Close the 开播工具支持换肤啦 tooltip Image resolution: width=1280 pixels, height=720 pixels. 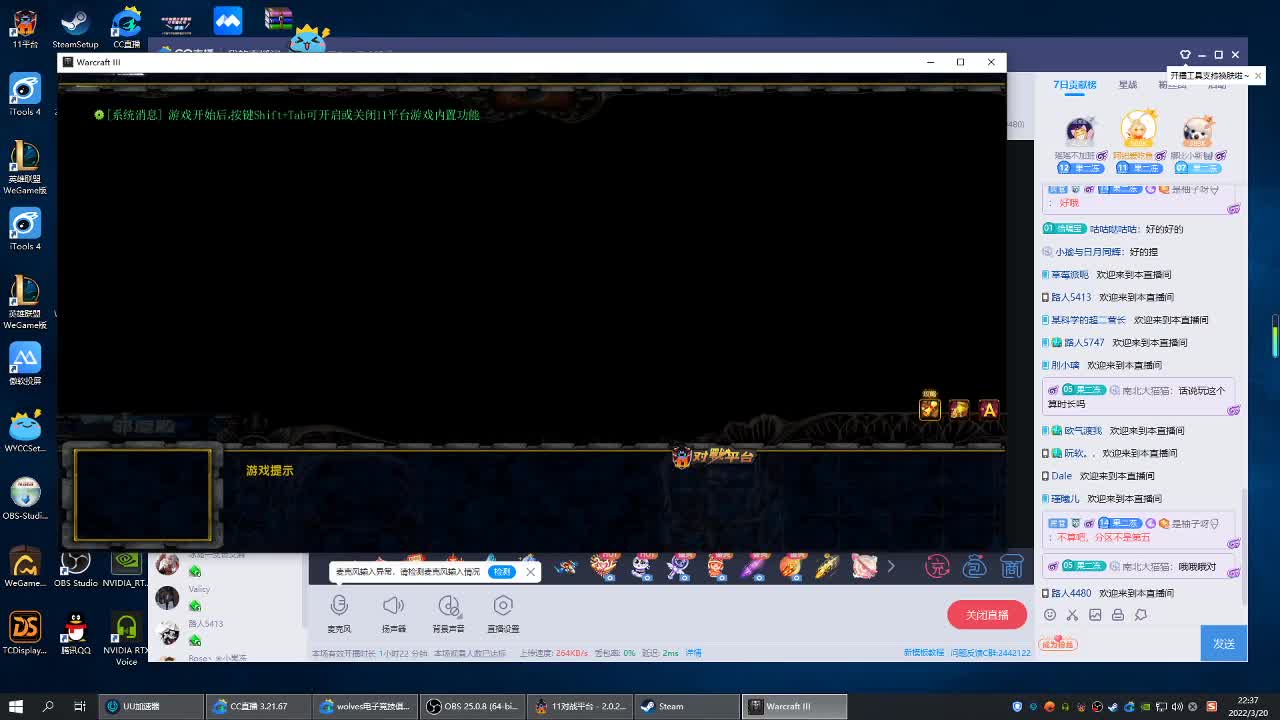(x=1258, y=75)
